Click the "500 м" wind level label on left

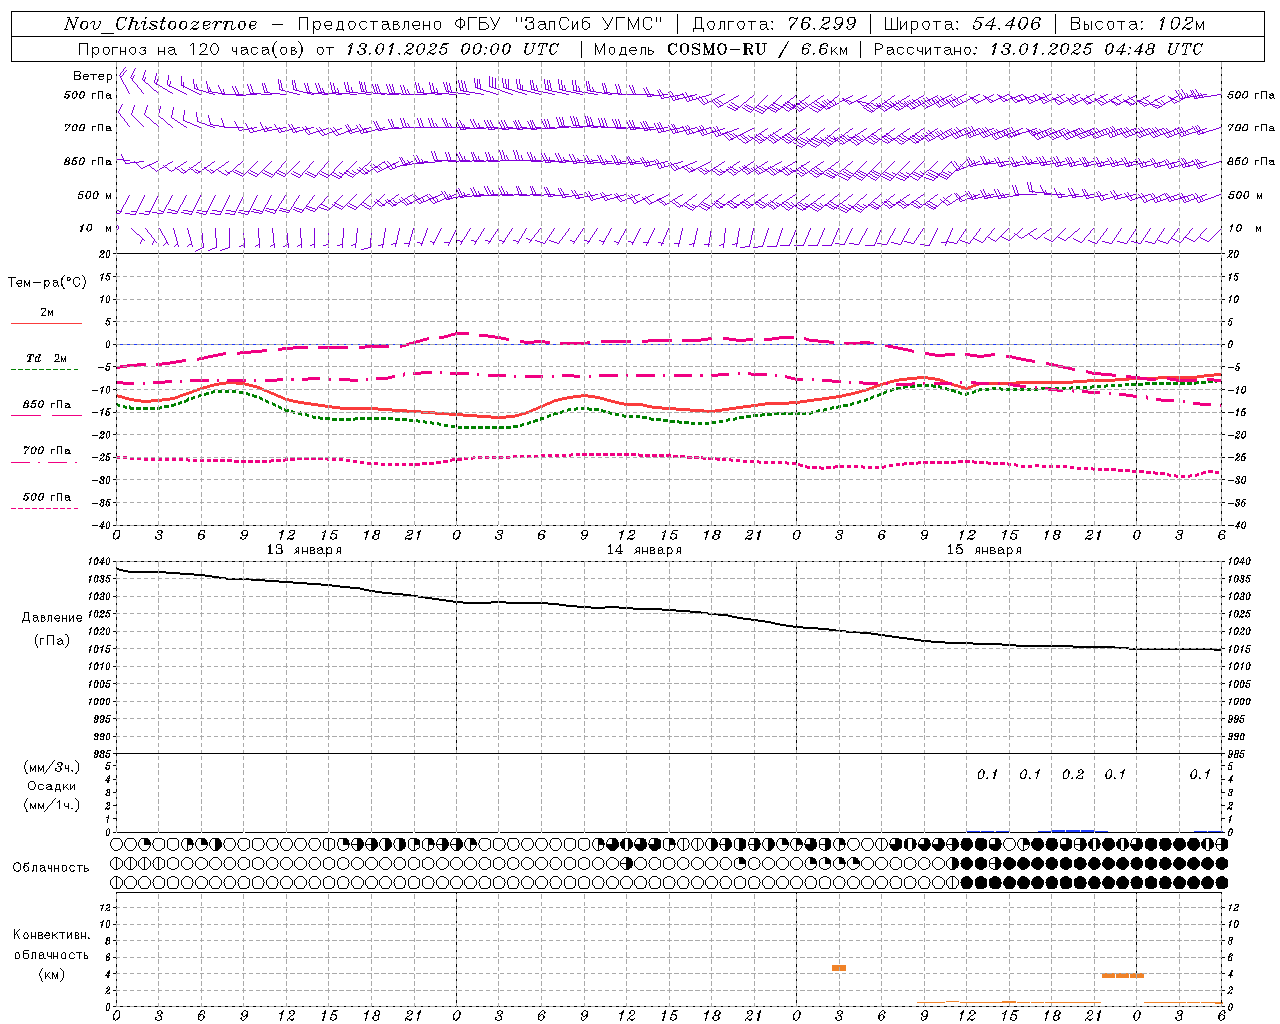point(95,195)
